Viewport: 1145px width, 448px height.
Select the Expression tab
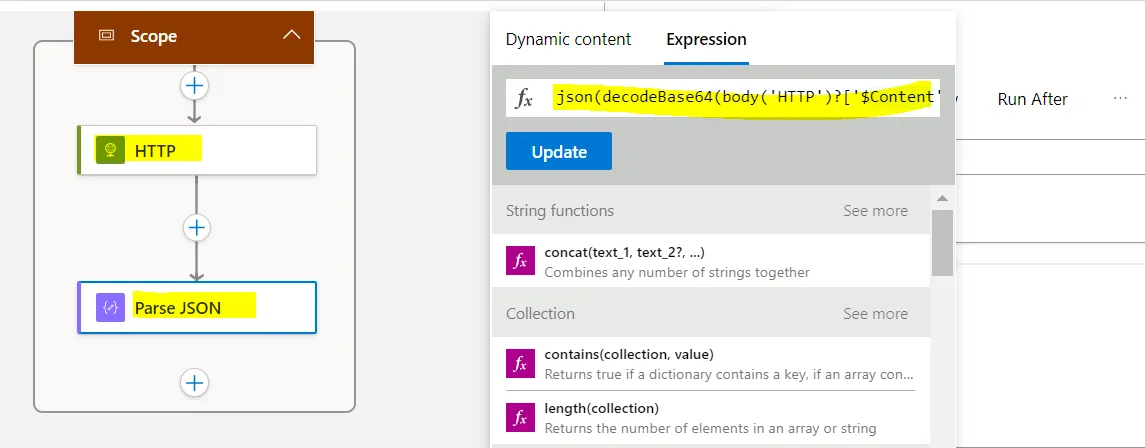(x=706, y=40)
